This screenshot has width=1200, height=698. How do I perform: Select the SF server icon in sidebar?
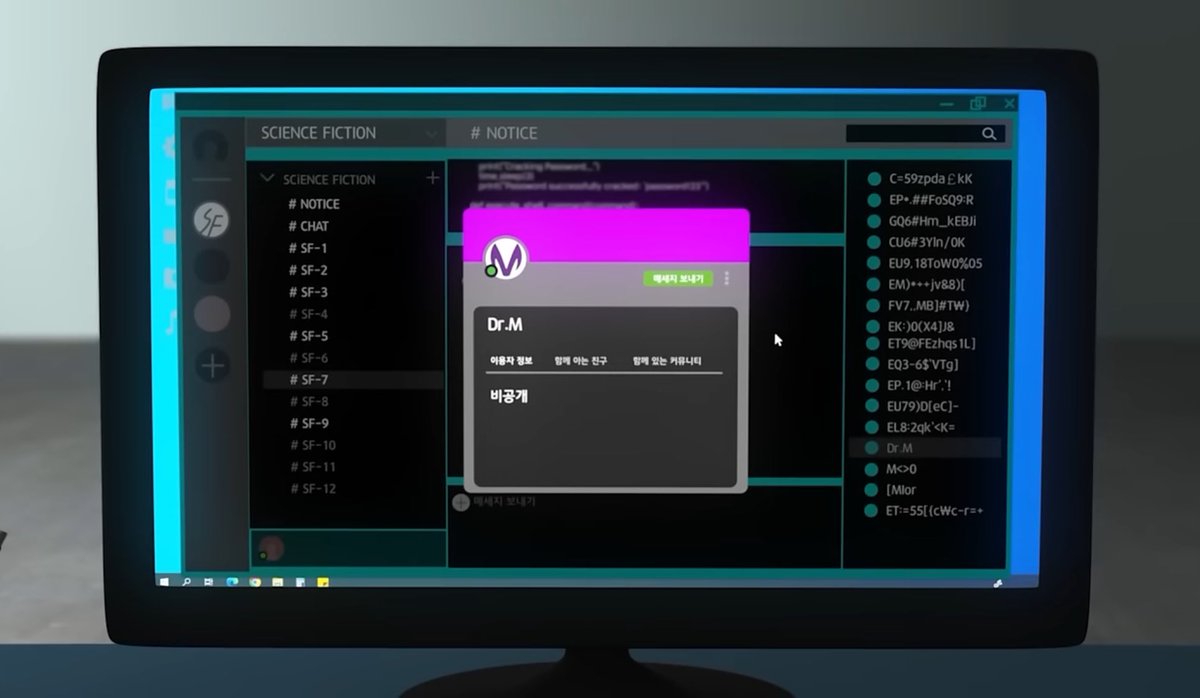click(x=211, y=220)
